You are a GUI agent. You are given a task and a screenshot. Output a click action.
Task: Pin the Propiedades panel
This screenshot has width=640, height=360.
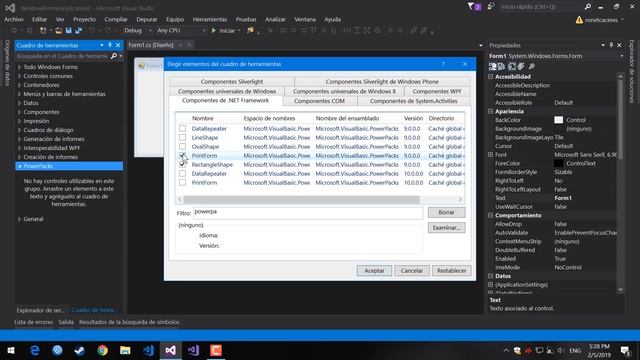click(x=611, y=45)
